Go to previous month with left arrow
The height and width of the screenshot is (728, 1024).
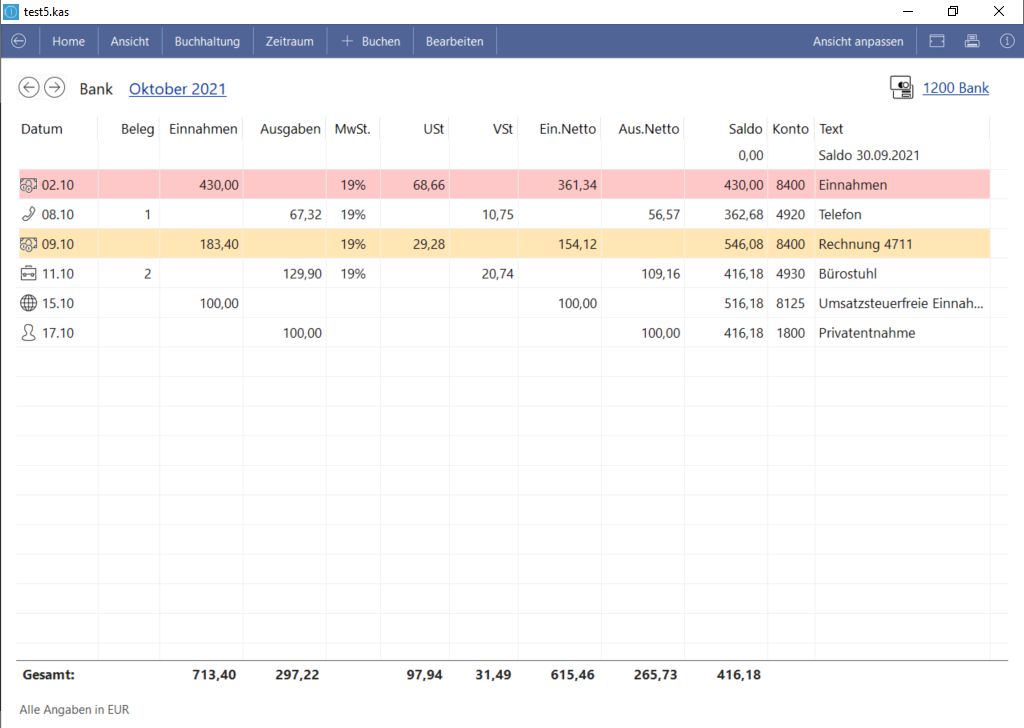(29, 88)
